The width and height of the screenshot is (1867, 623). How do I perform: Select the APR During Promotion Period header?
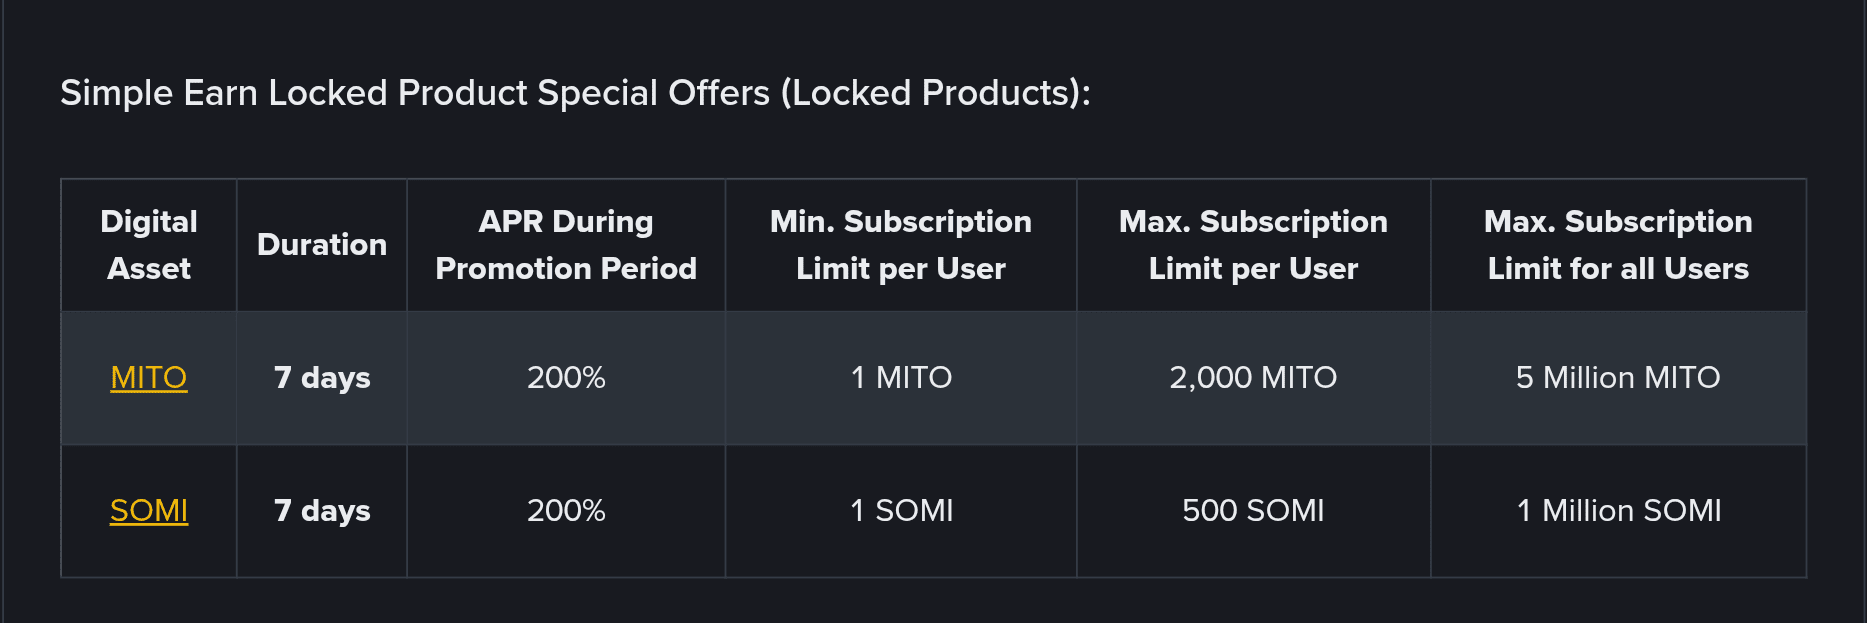(x=566, y=245)
